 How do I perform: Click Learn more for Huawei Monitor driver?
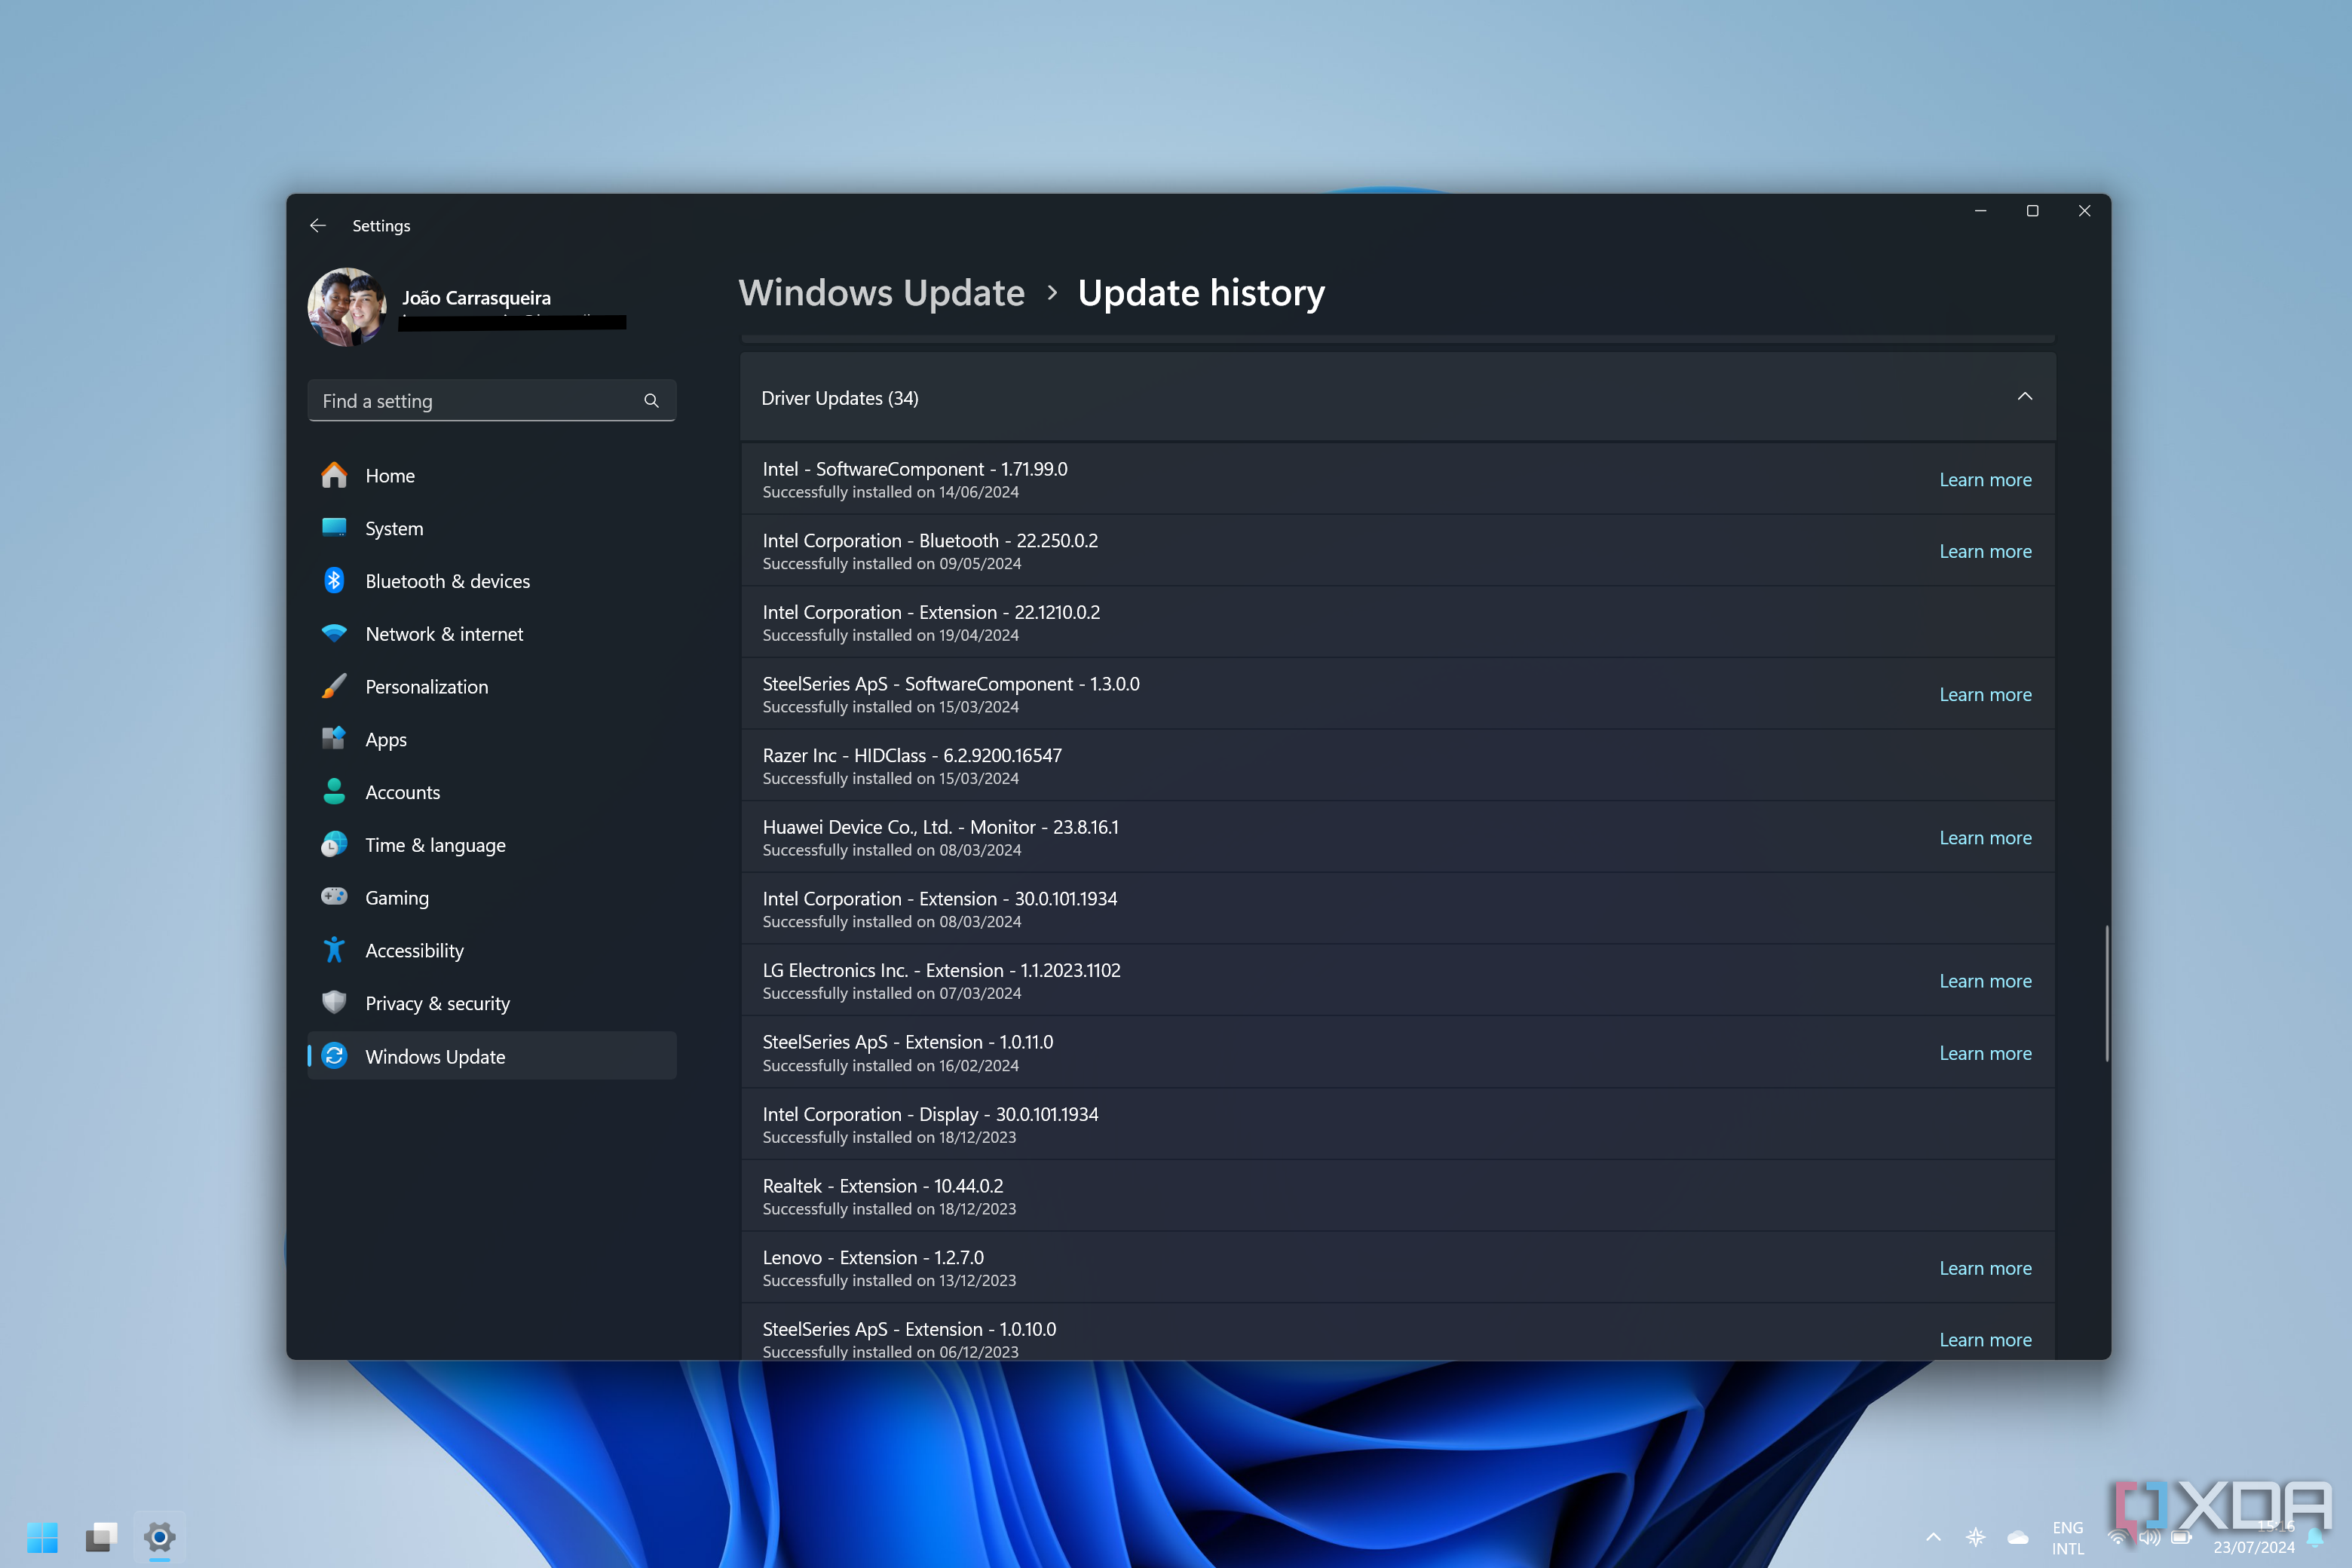pyautogui.click(x=1984, y=837)
